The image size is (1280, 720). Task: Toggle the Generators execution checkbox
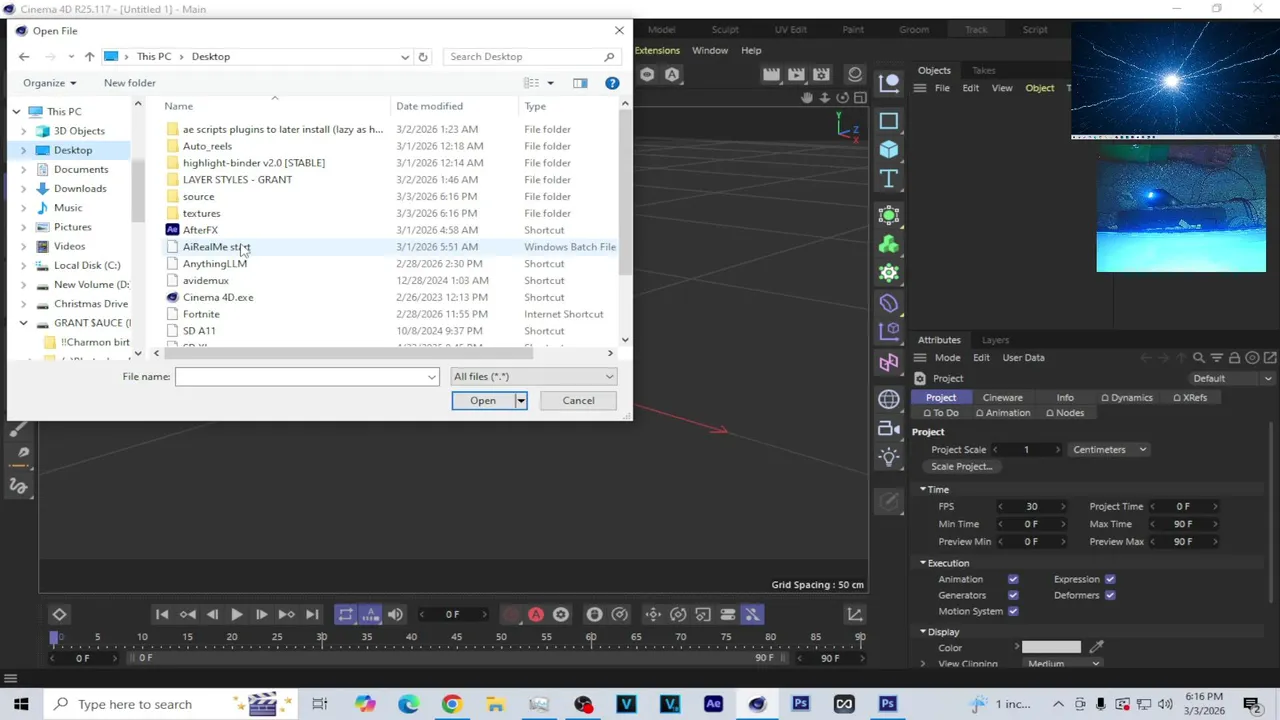[x=1013, y=595]
